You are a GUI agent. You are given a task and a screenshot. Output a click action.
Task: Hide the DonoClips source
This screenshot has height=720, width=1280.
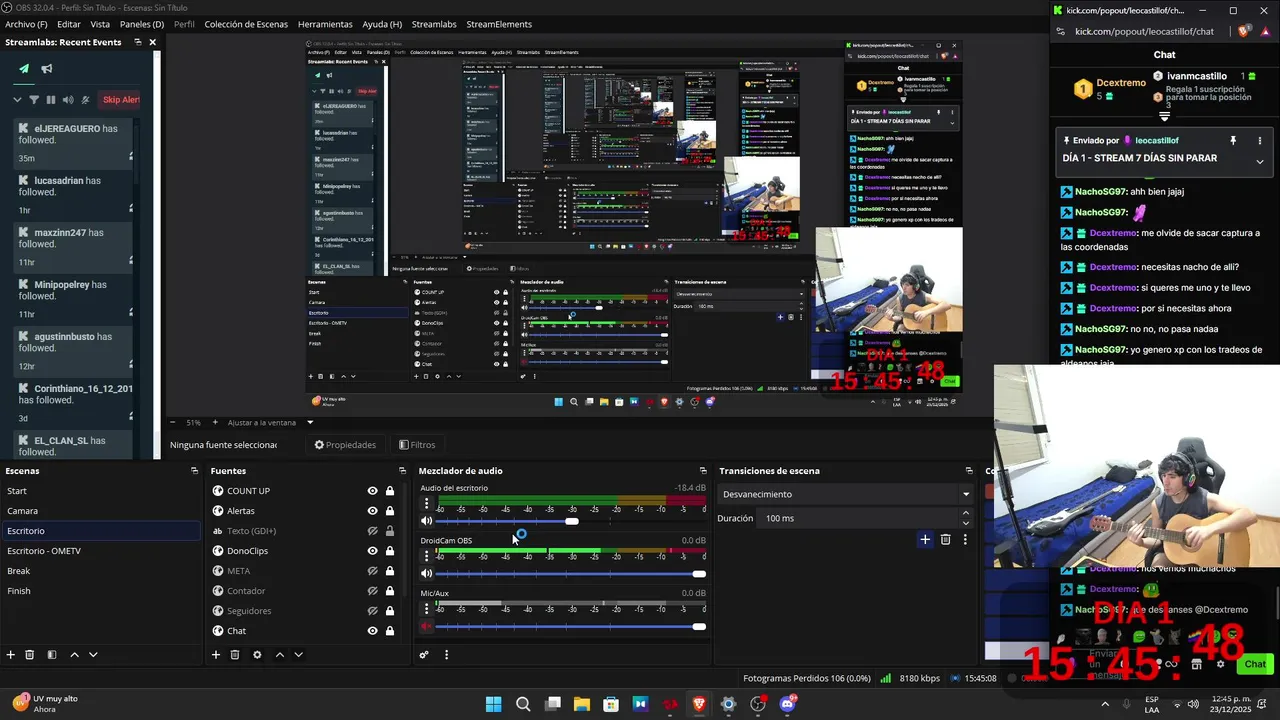372,551
